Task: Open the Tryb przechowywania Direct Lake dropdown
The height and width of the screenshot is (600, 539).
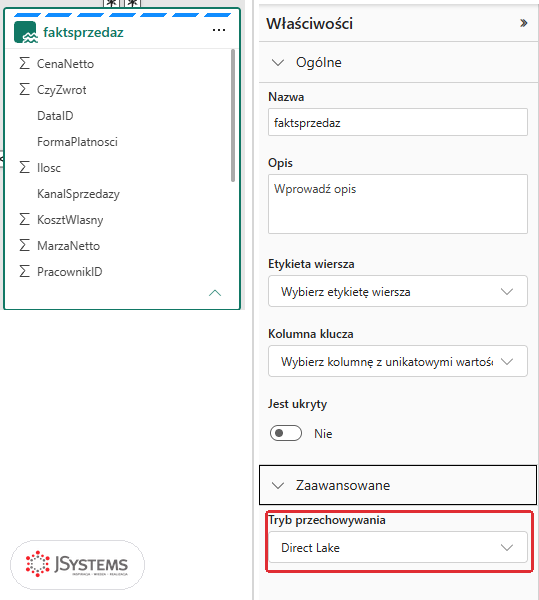Action: 398,547
